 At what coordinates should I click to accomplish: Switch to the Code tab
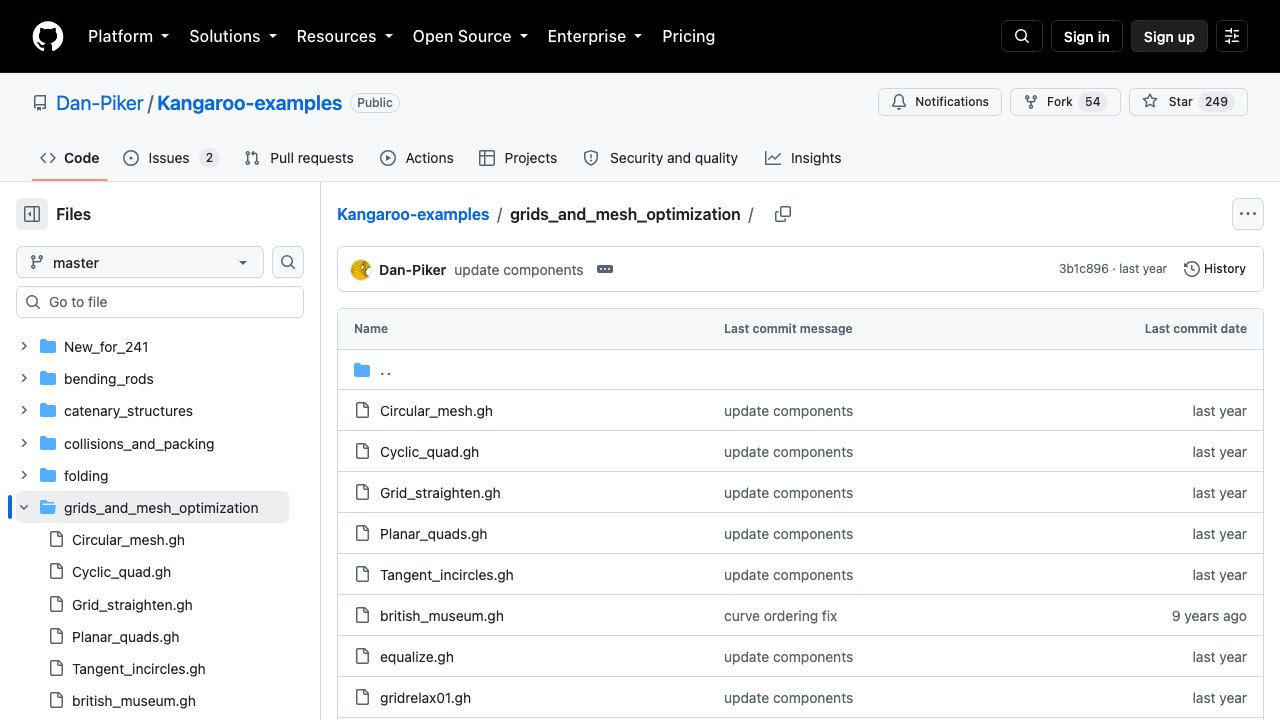[x=70, y=158]
